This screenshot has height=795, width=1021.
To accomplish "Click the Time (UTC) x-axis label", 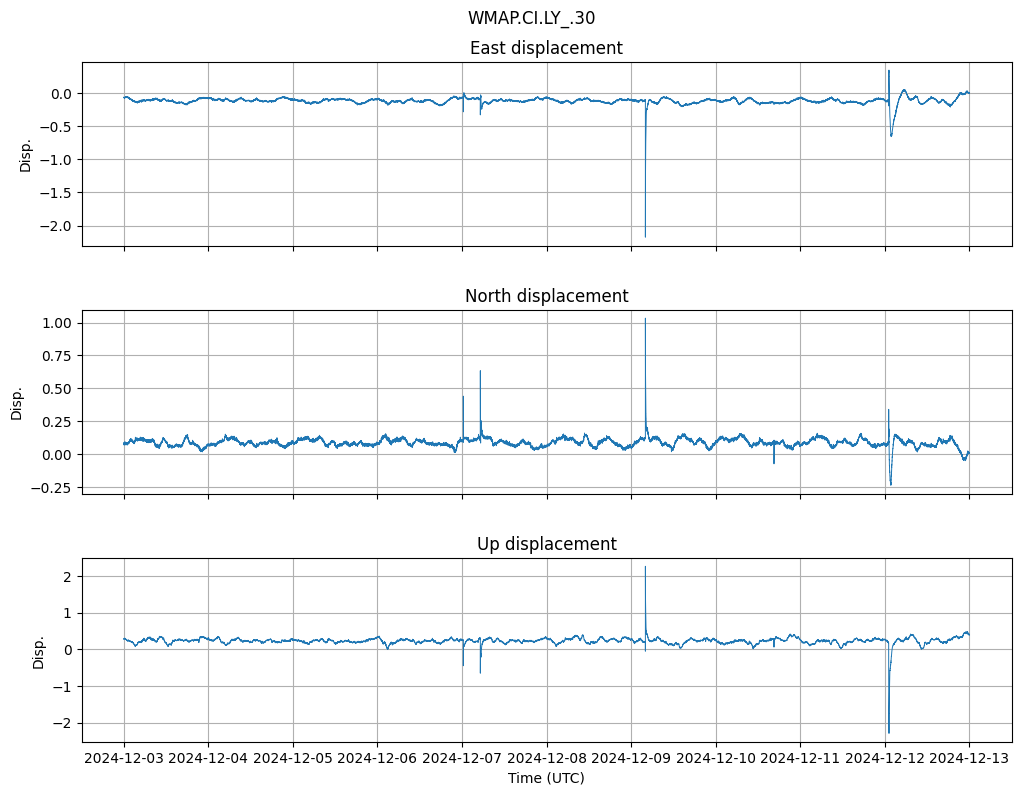I will (546, 778).
